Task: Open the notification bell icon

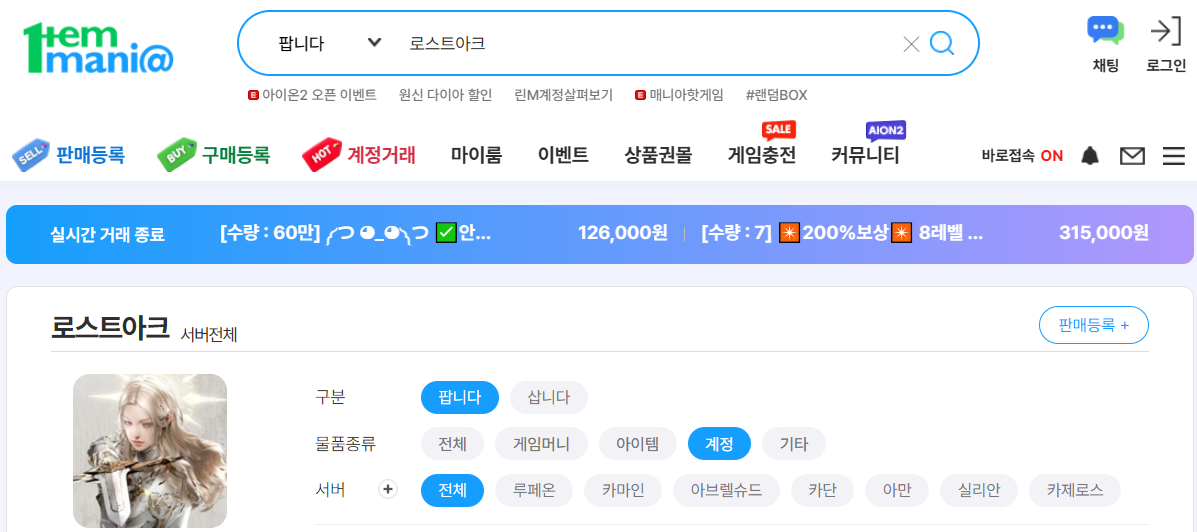Action: [1090, 156]
